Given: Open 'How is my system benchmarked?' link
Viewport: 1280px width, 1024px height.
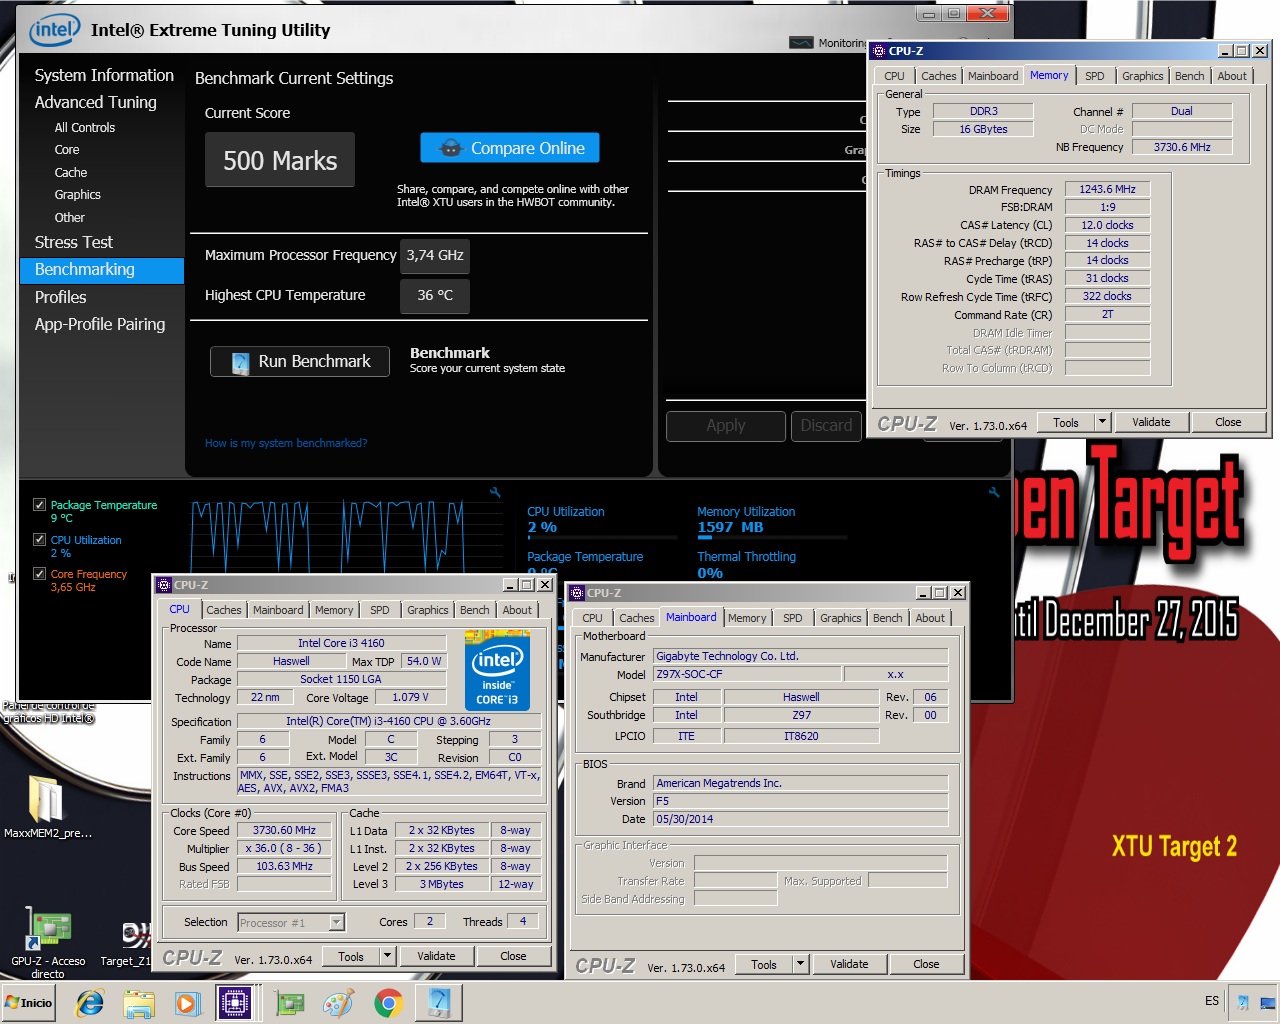Looking at the screenshot, I should [x=286, y=443].
